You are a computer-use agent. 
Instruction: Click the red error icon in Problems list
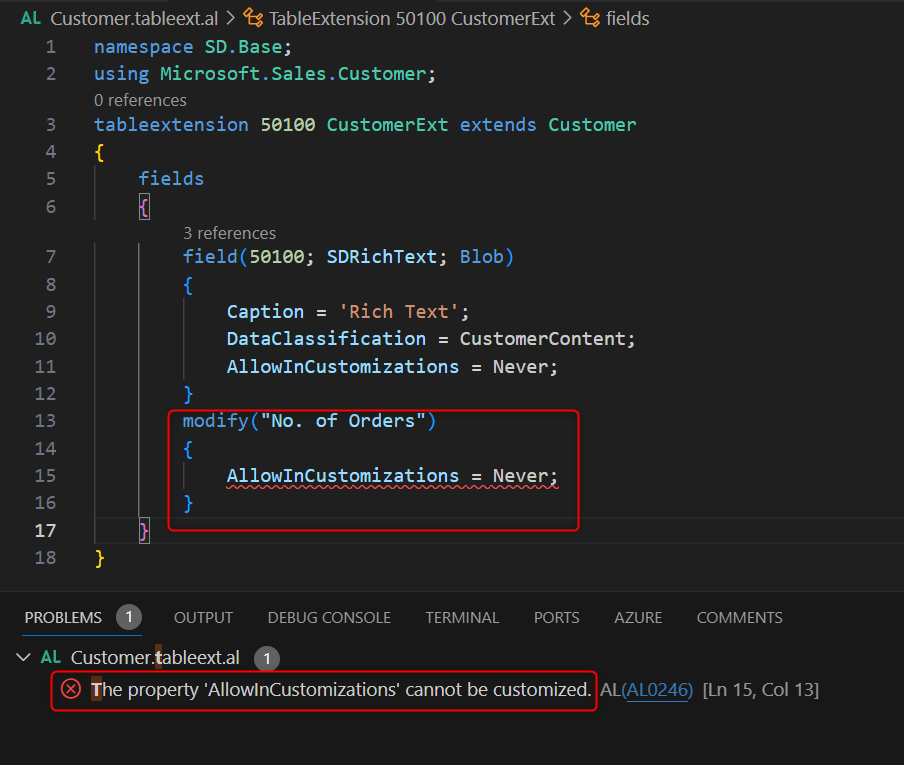point(71,689)
